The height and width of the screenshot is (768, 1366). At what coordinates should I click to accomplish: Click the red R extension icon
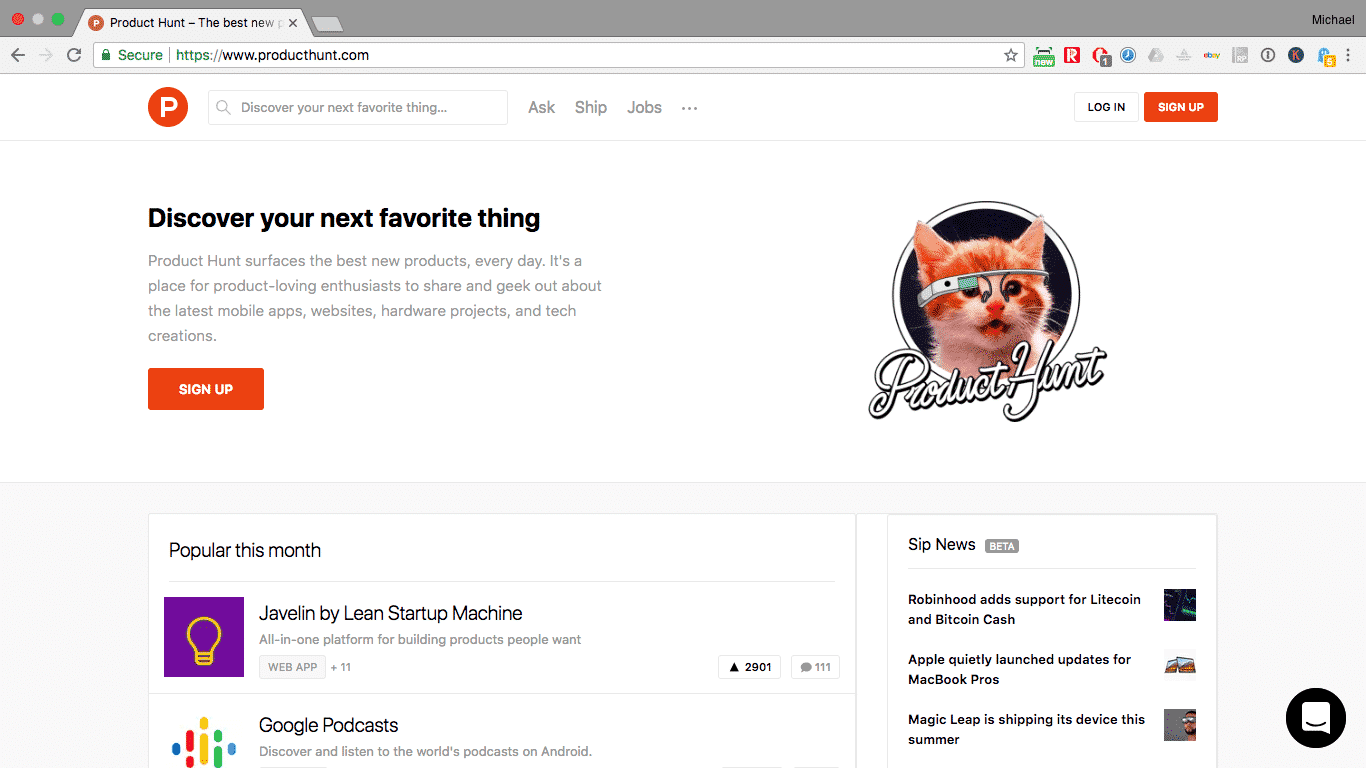[1072, 55]
